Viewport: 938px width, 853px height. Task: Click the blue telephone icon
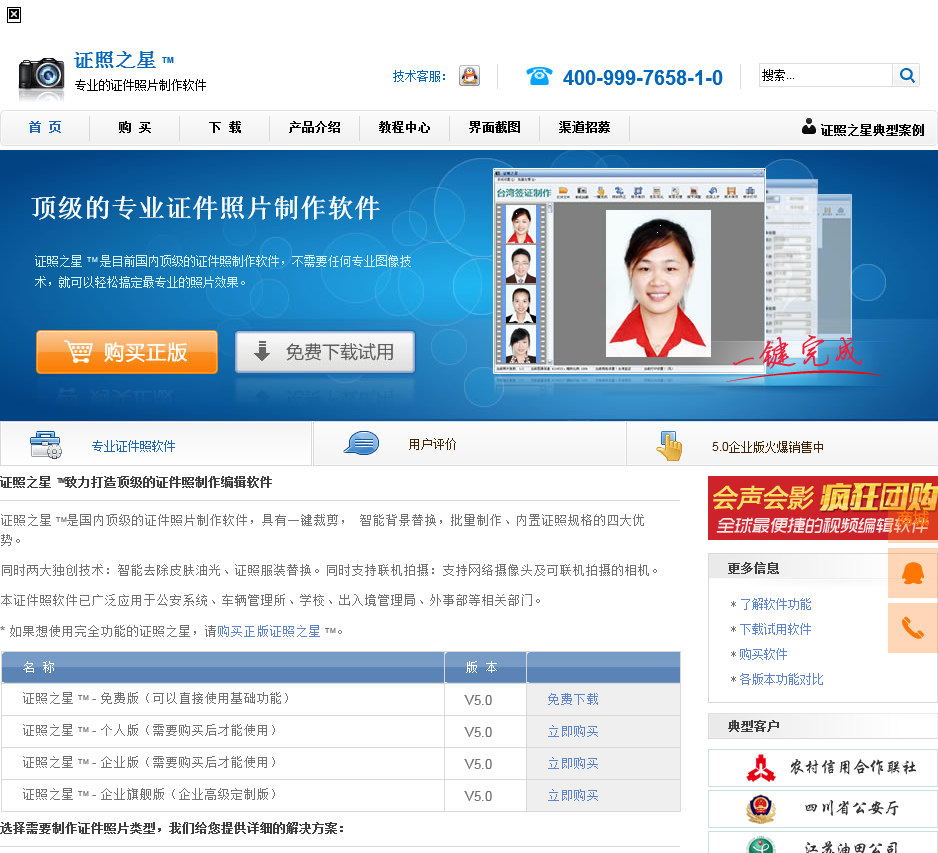(x=539, y=76)
